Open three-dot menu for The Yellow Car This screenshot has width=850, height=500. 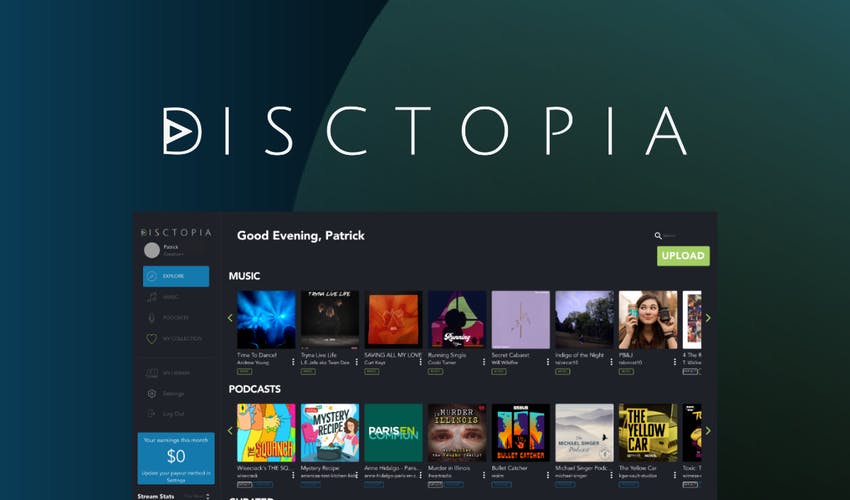point(675,475)
